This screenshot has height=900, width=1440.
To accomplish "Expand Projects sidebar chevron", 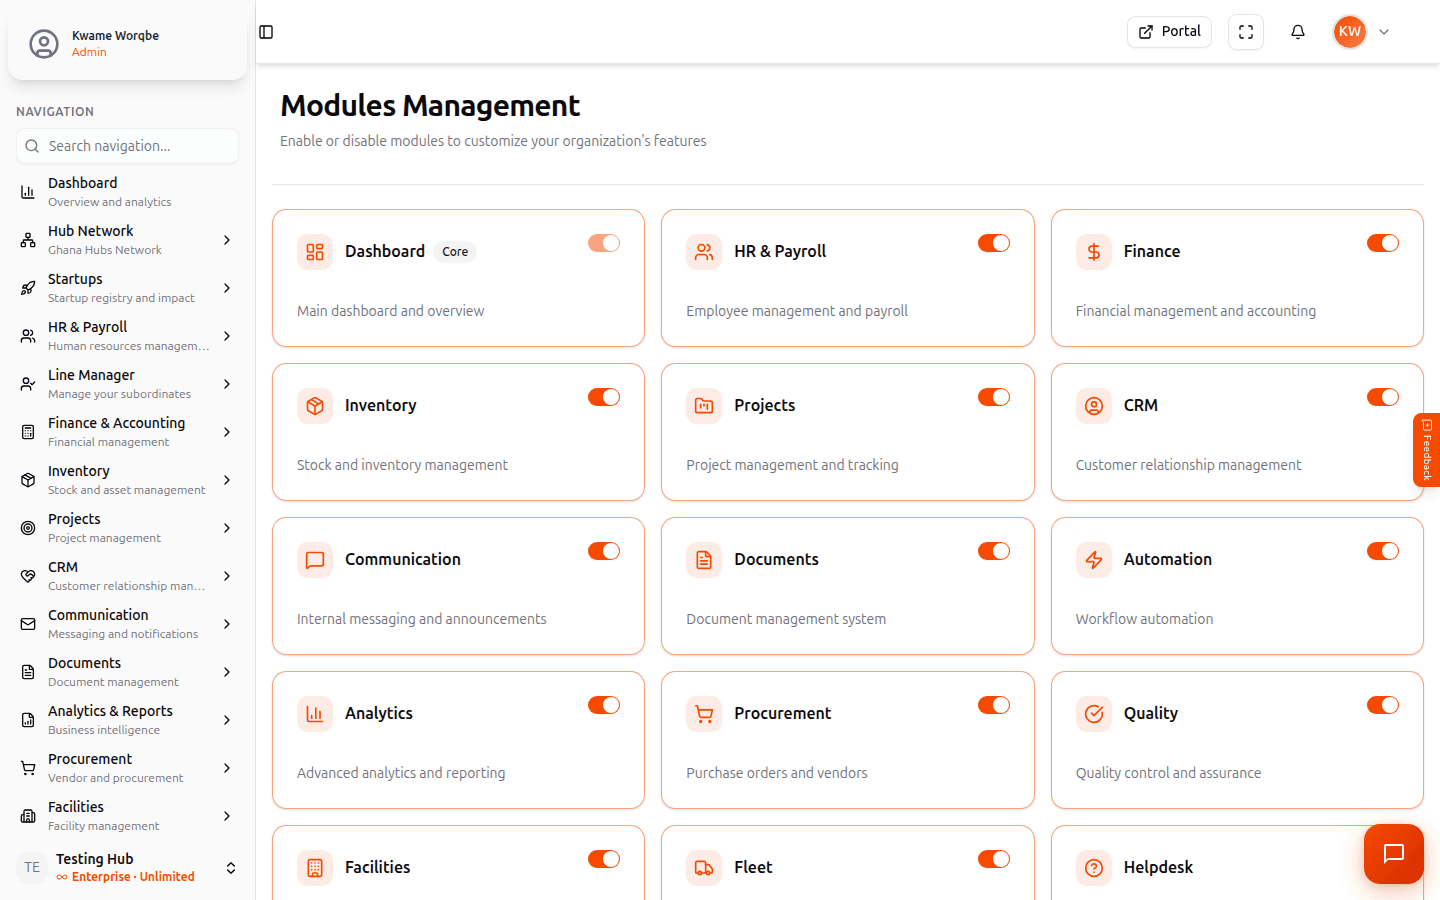I will [x=227, y=528].
